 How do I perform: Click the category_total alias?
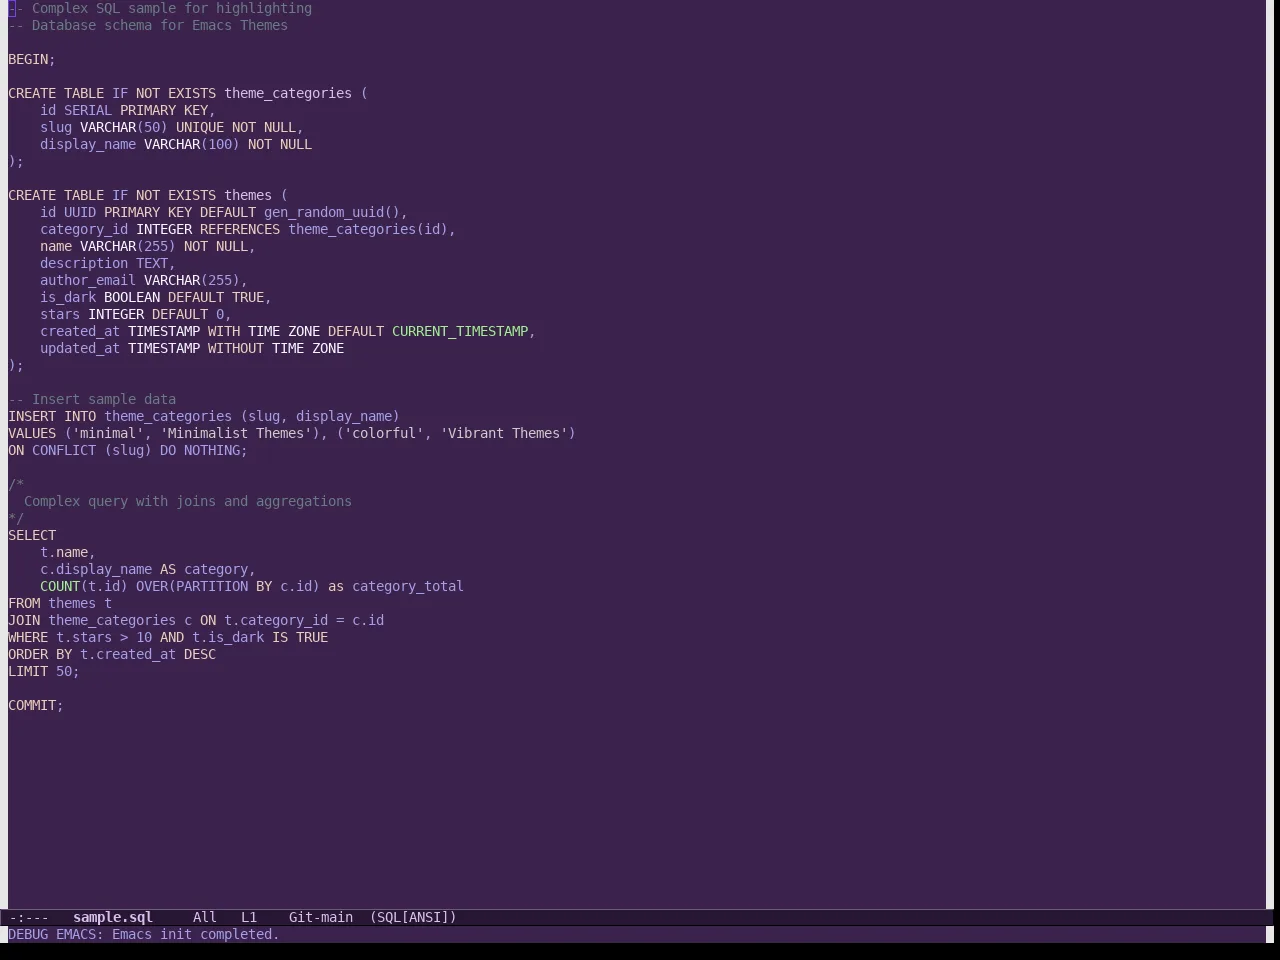click(408, 586)
